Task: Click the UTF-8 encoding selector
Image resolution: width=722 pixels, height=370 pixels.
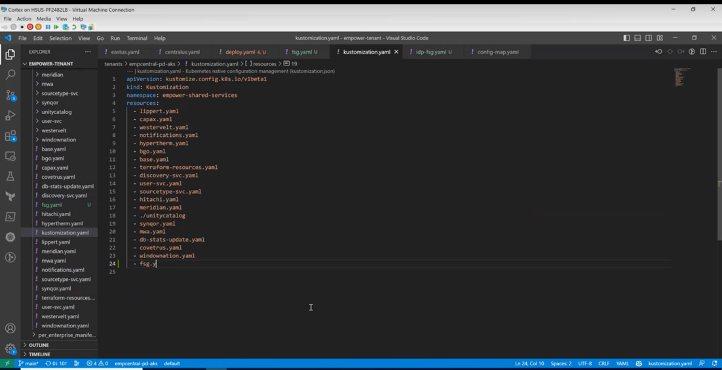Action: (585, 364)
